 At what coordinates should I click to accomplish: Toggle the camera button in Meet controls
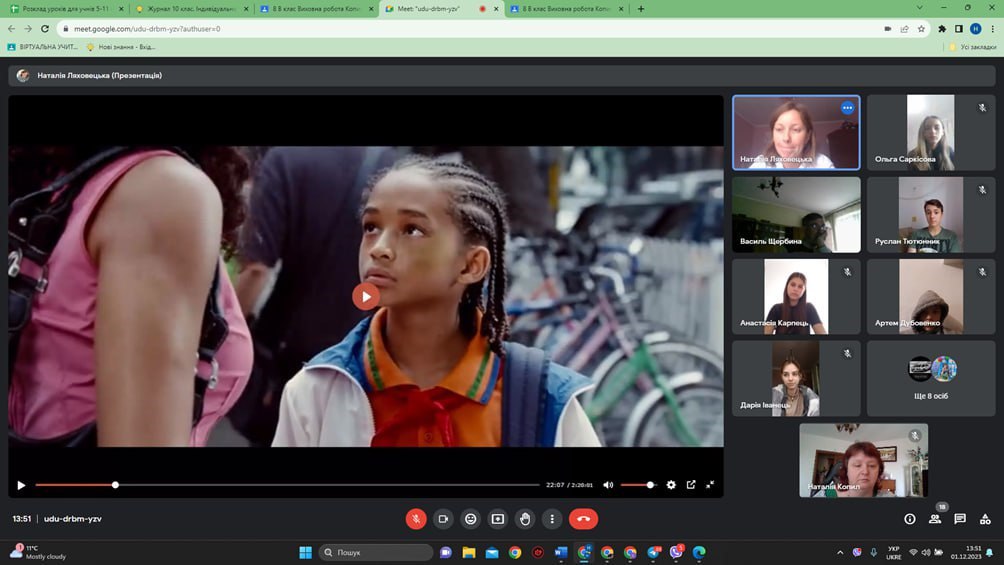click(443, 519)
